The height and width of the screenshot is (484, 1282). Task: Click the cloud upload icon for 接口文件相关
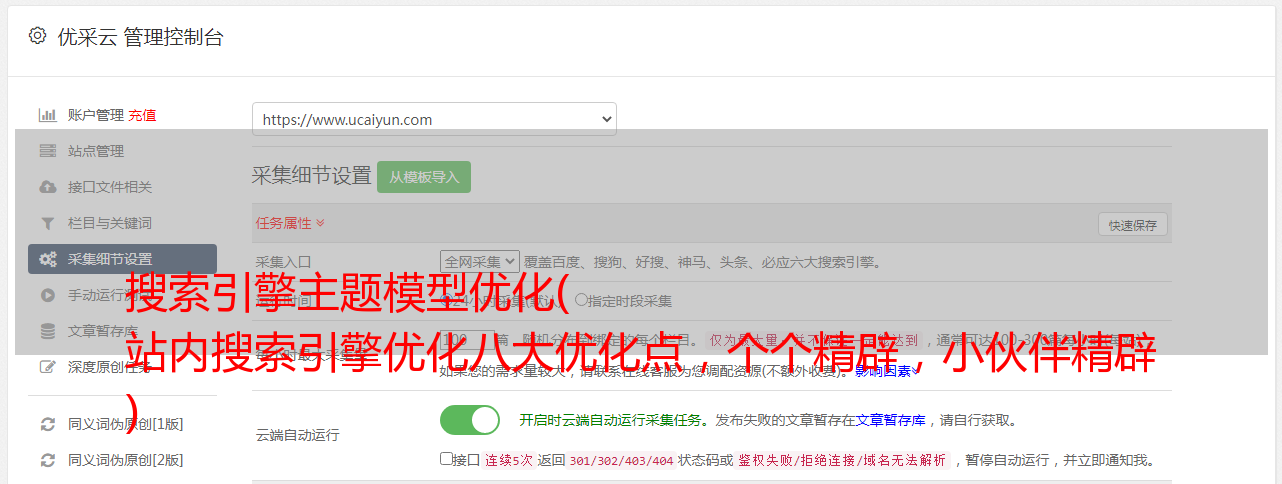[x=47, y=187]
